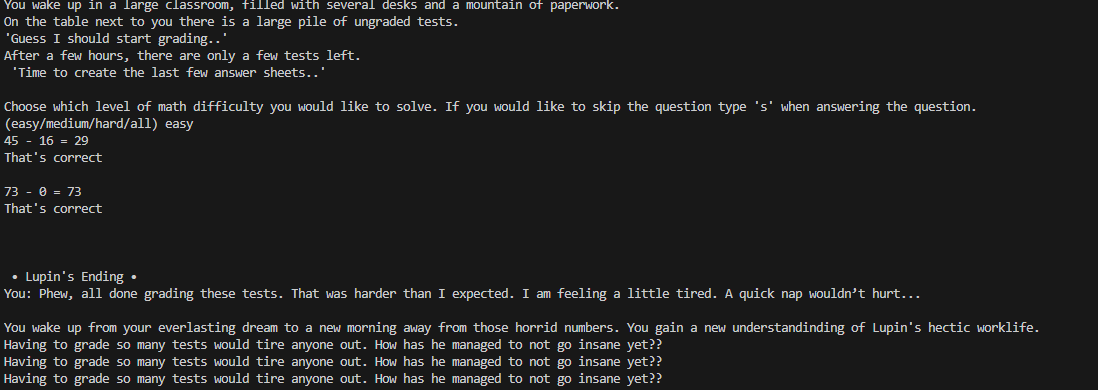The height and width of the screenshot is (390, 1098).
Task: Click the answer '73' after '73 - 0 ='
Action: pos(74,191)
